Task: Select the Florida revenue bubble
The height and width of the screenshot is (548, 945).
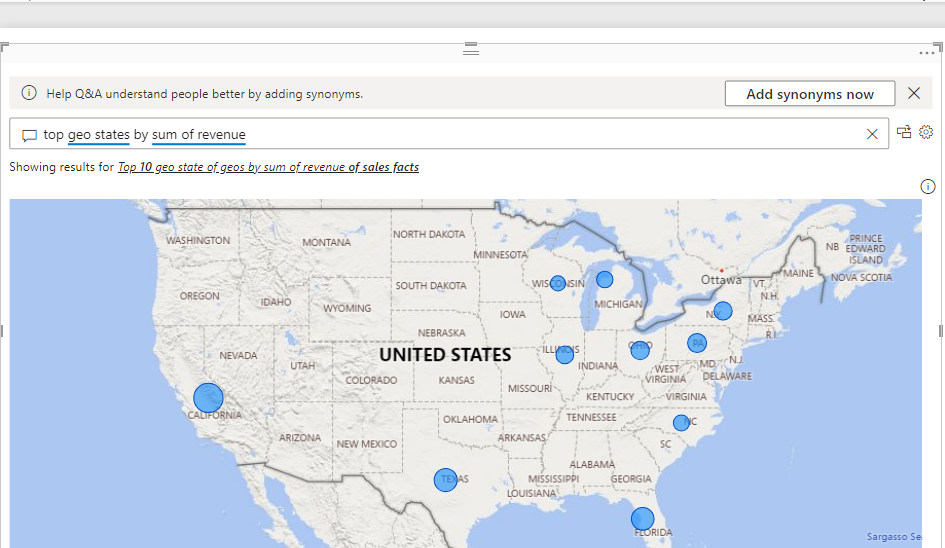Action: pyautogui.click(x=642, y=518)
